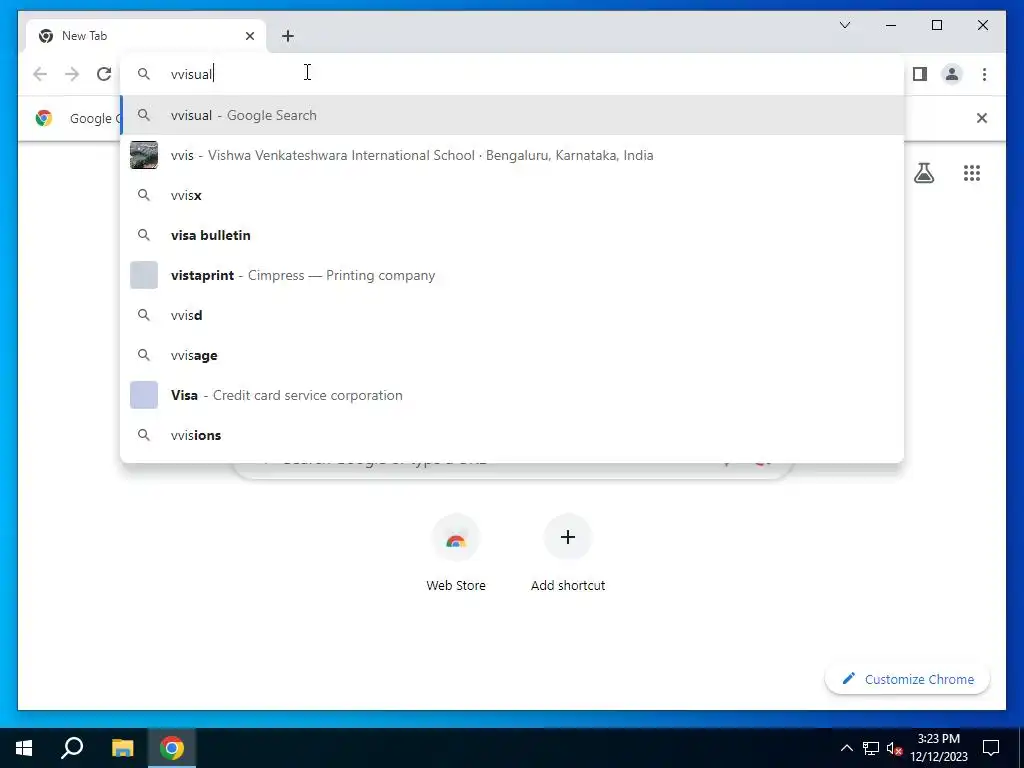Open Windows search from the taskbar
This screenshot has height=768, width=1024.
click(72, 748)
